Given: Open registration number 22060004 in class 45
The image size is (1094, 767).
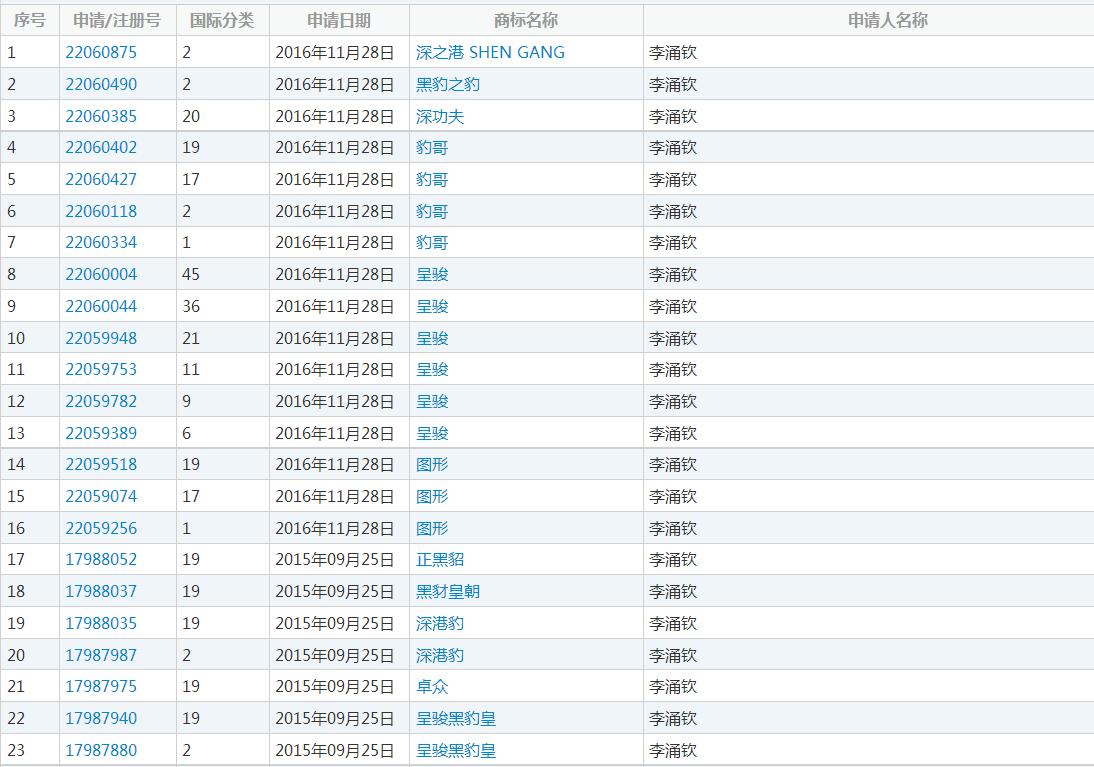Looking at the screenshot, I should 101,275.
